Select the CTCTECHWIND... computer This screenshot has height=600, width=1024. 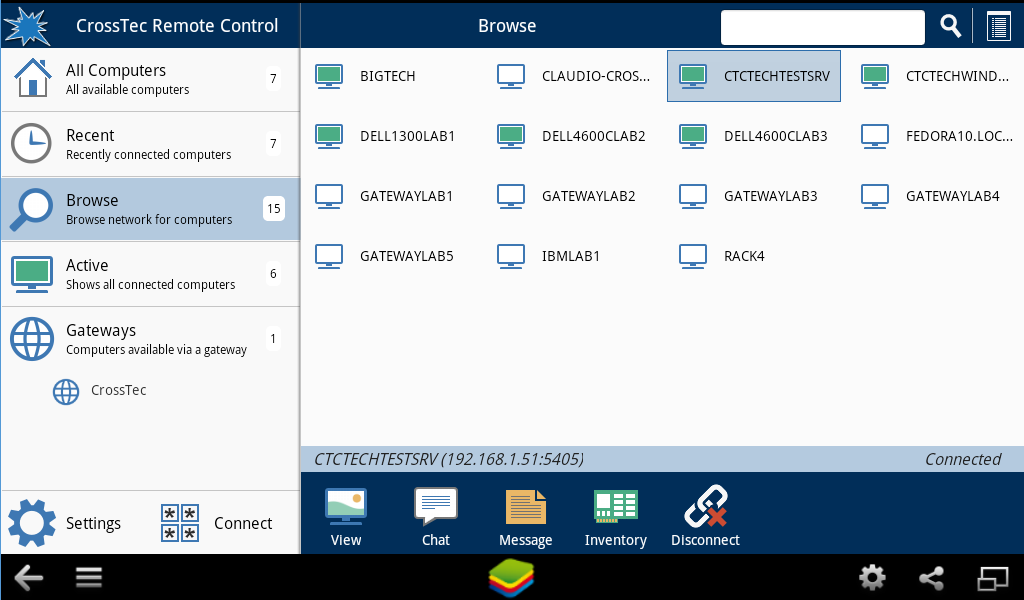point(935,76)
